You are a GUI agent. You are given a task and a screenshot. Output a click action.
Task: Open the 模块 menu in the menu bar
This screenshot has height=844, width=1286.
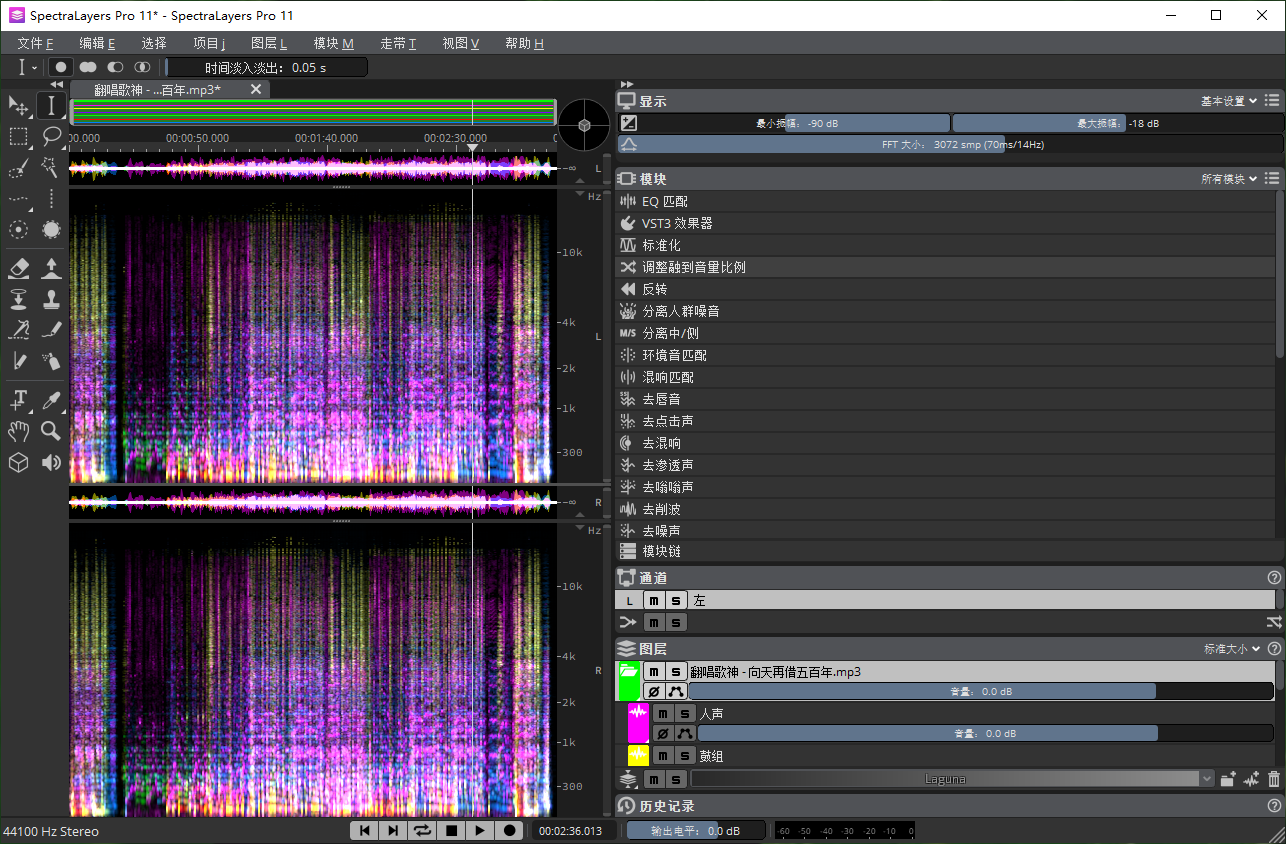333,43
